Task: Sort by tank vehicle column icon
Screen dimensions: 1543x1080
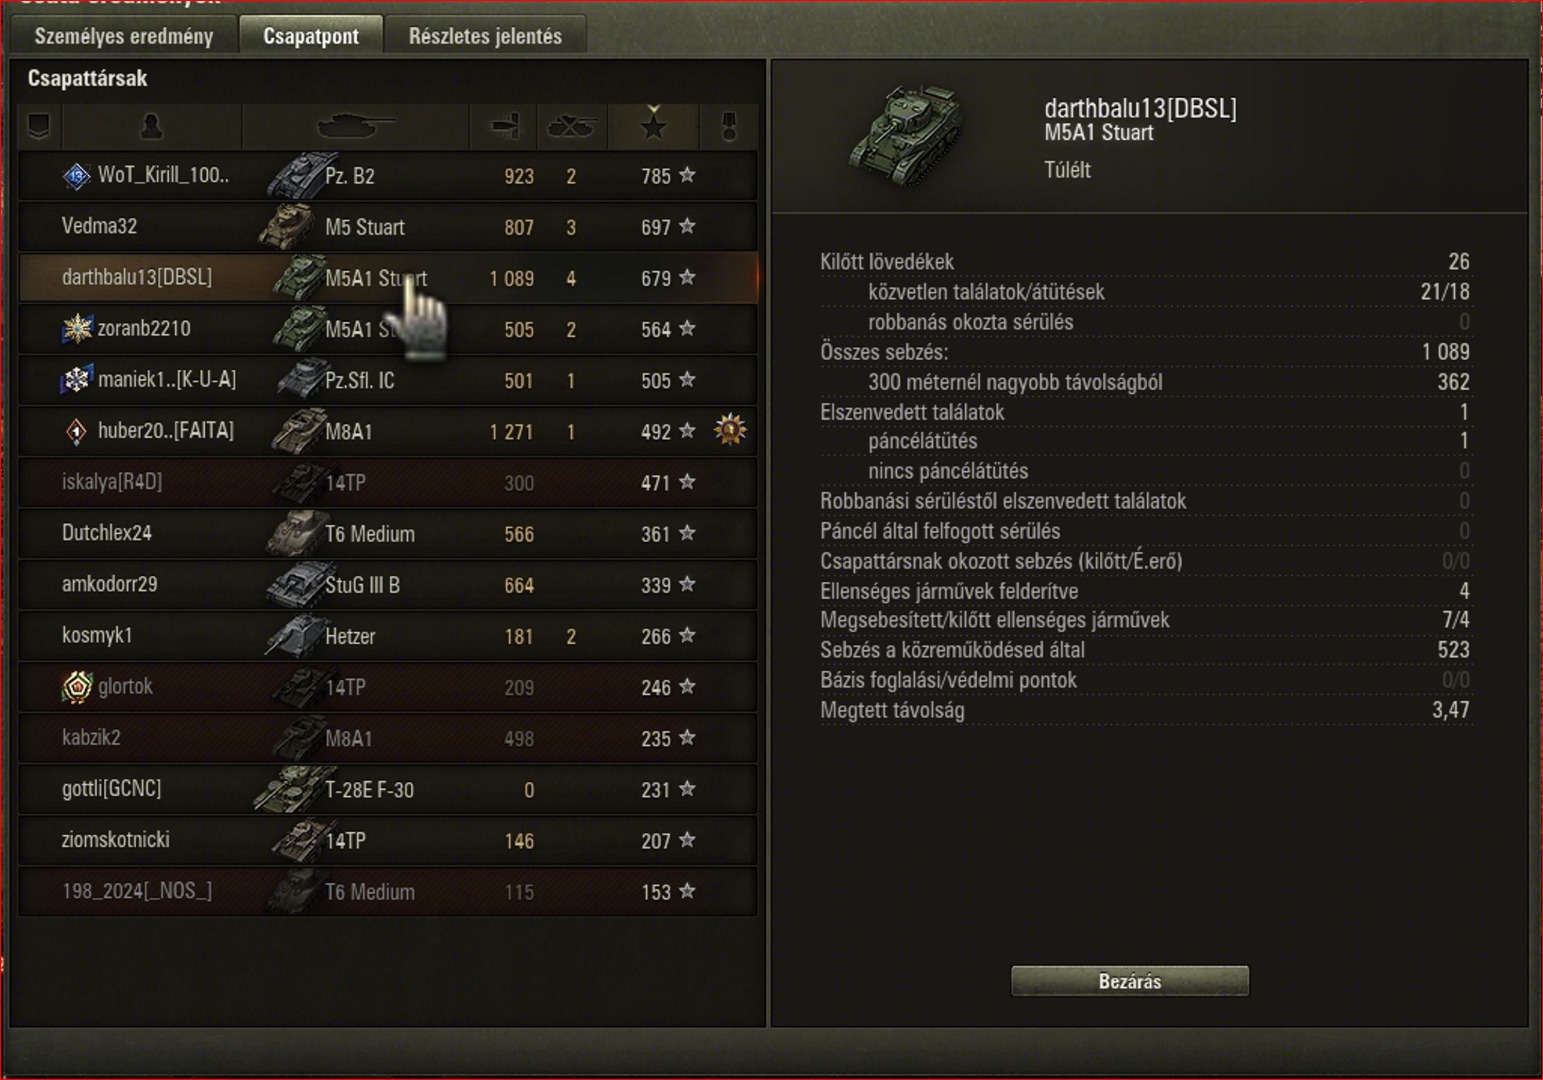Action: point(356,126)
